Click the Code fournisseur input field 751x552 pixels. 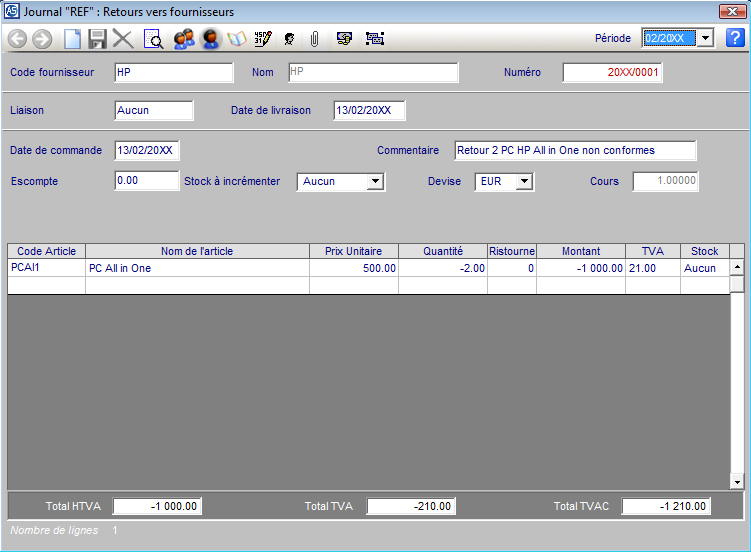click(x=173, y=73)
